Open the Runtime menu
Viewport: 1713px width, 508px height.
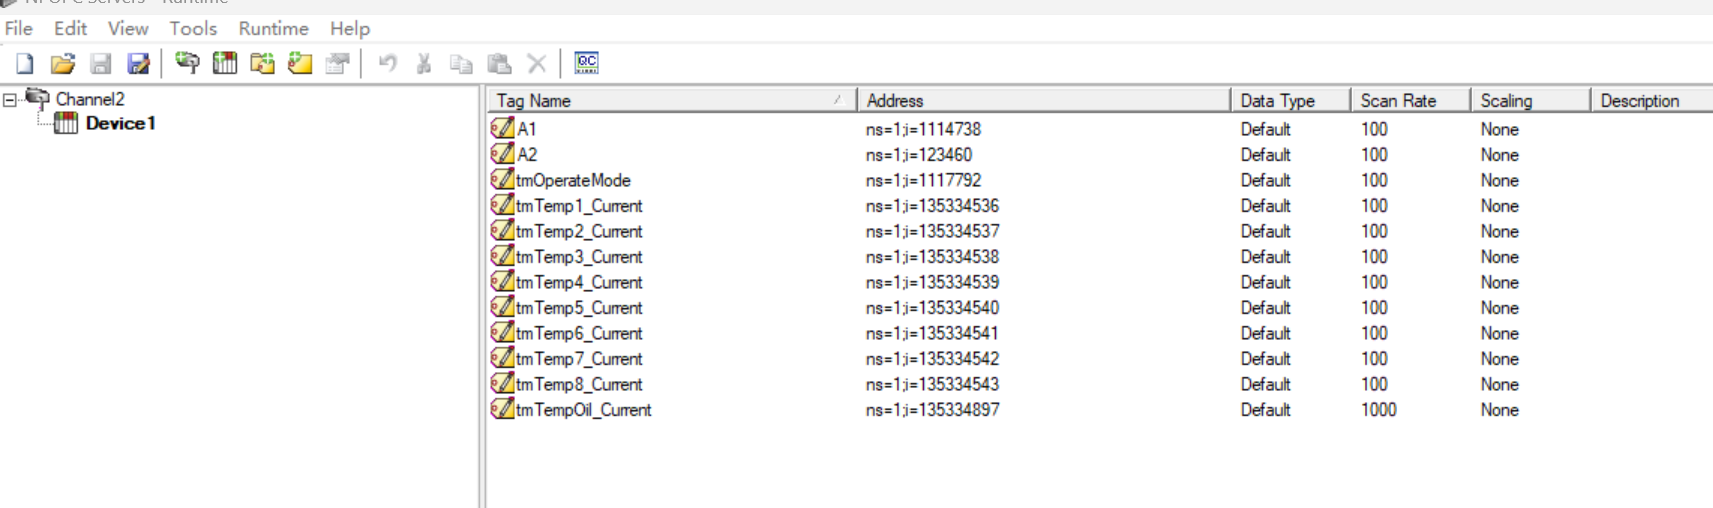click(273, 28)
